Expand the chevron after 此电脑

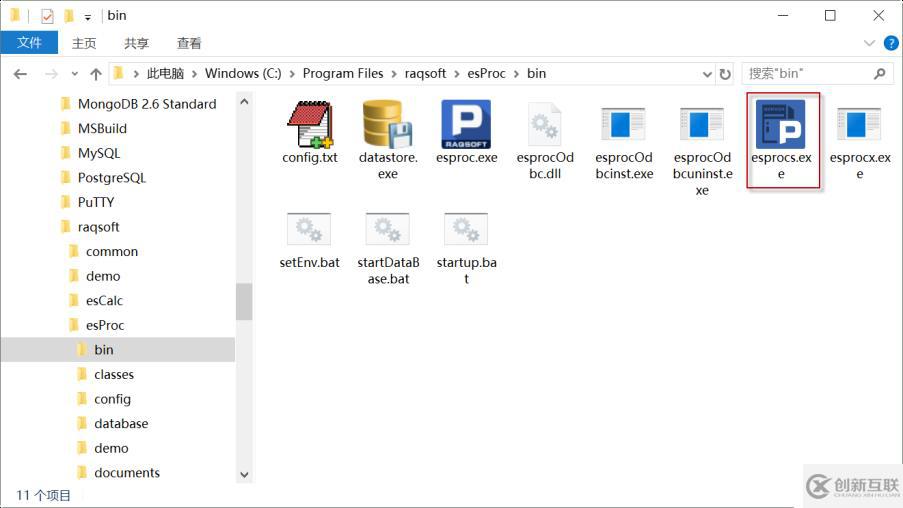tap(194, 74)
